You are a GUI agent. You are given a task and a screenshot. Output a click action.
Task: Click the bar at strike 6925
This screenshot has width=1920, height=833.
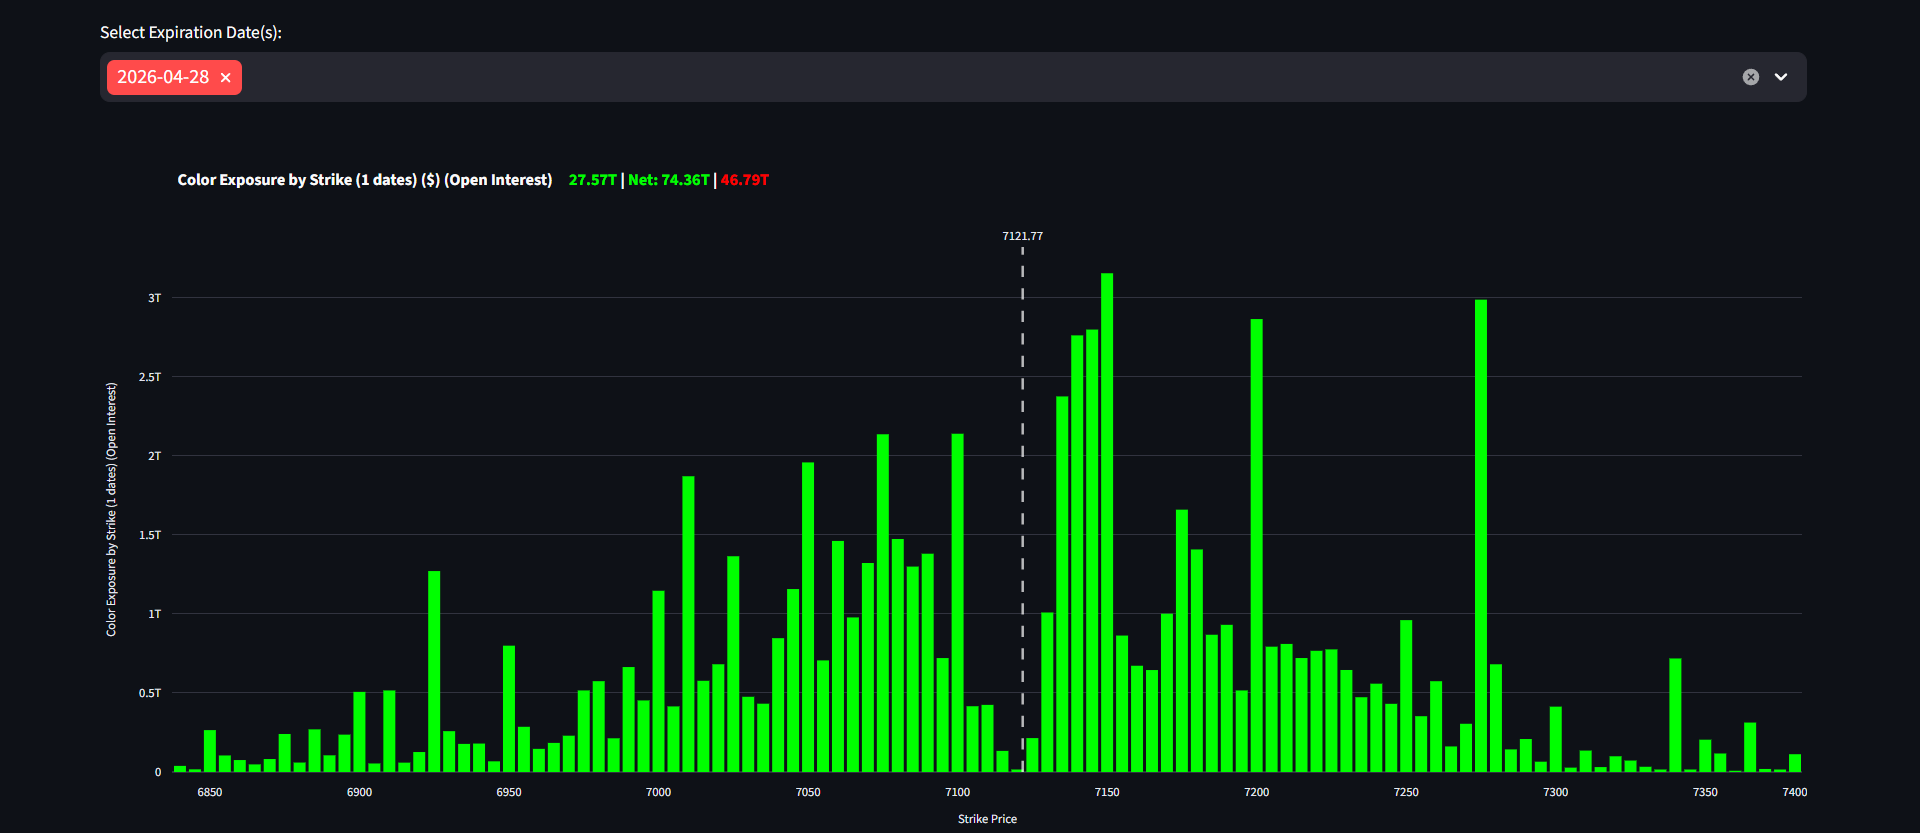pyautogui.click(x=434, y=670)
